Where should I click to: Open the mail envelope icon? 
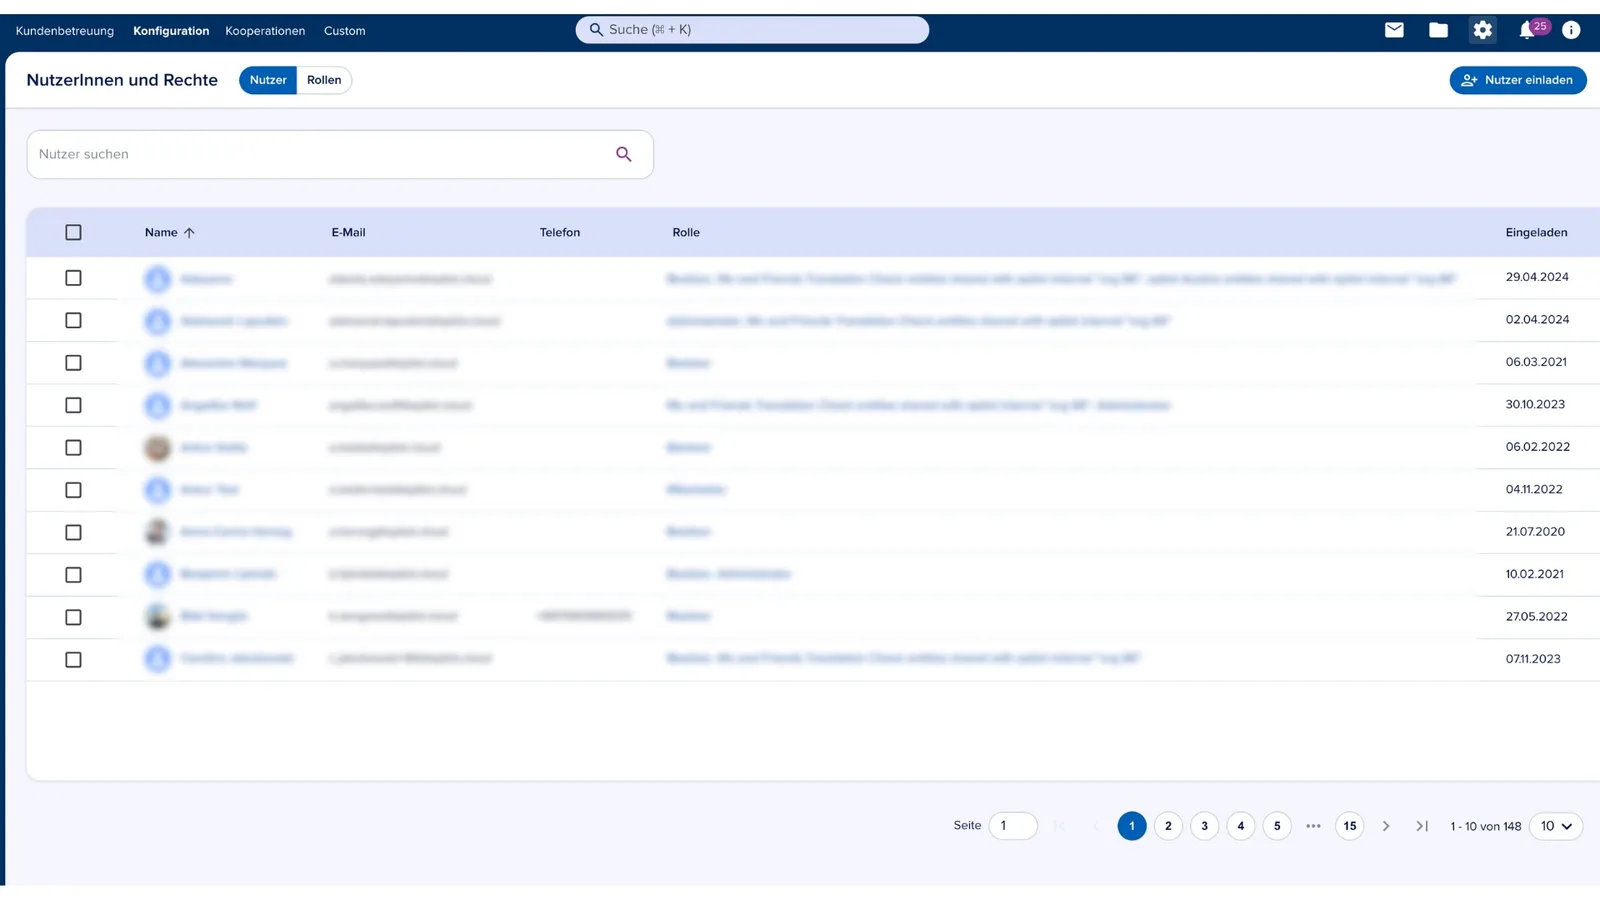pos(1394,30)
